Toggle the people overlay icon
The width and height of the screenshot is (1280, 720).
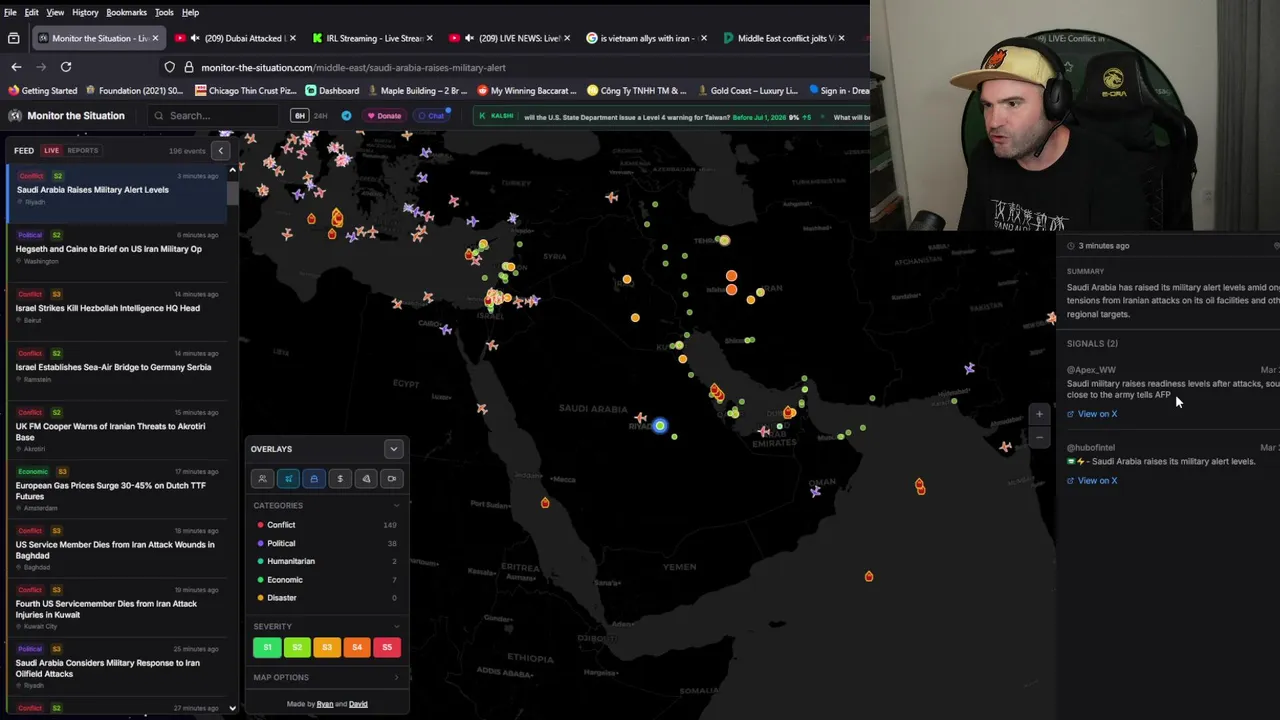click(x=262, y=479)
